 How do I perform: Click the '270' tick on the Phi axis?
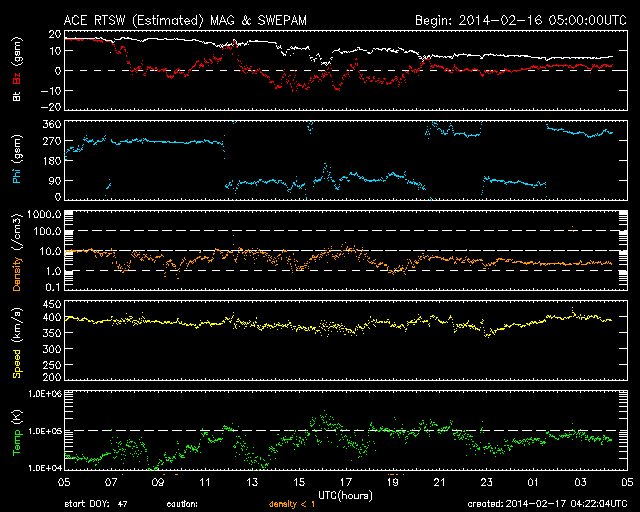52,141
